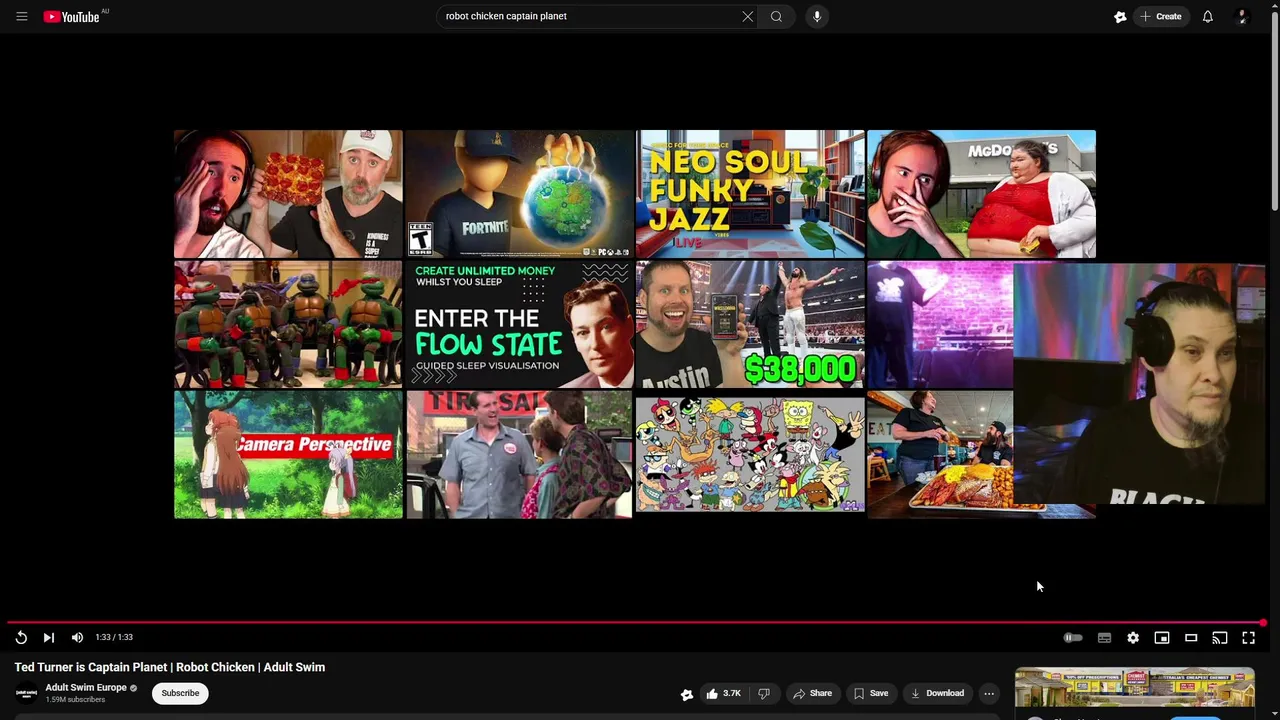Toggle subtitles closed captions
This screenshot has height=720, width=1280.
[1104, 637]
